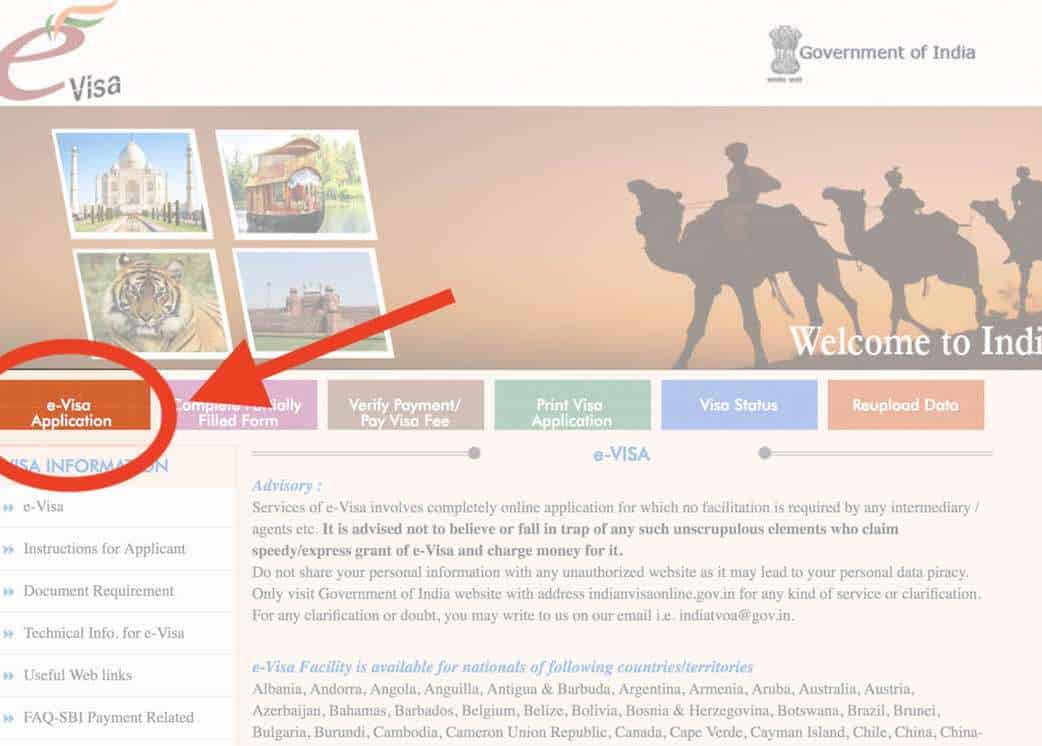Screen dimensions: 1042x746
Task: Open Technical Info. for e-Visa link
Action: coord(104,633)
